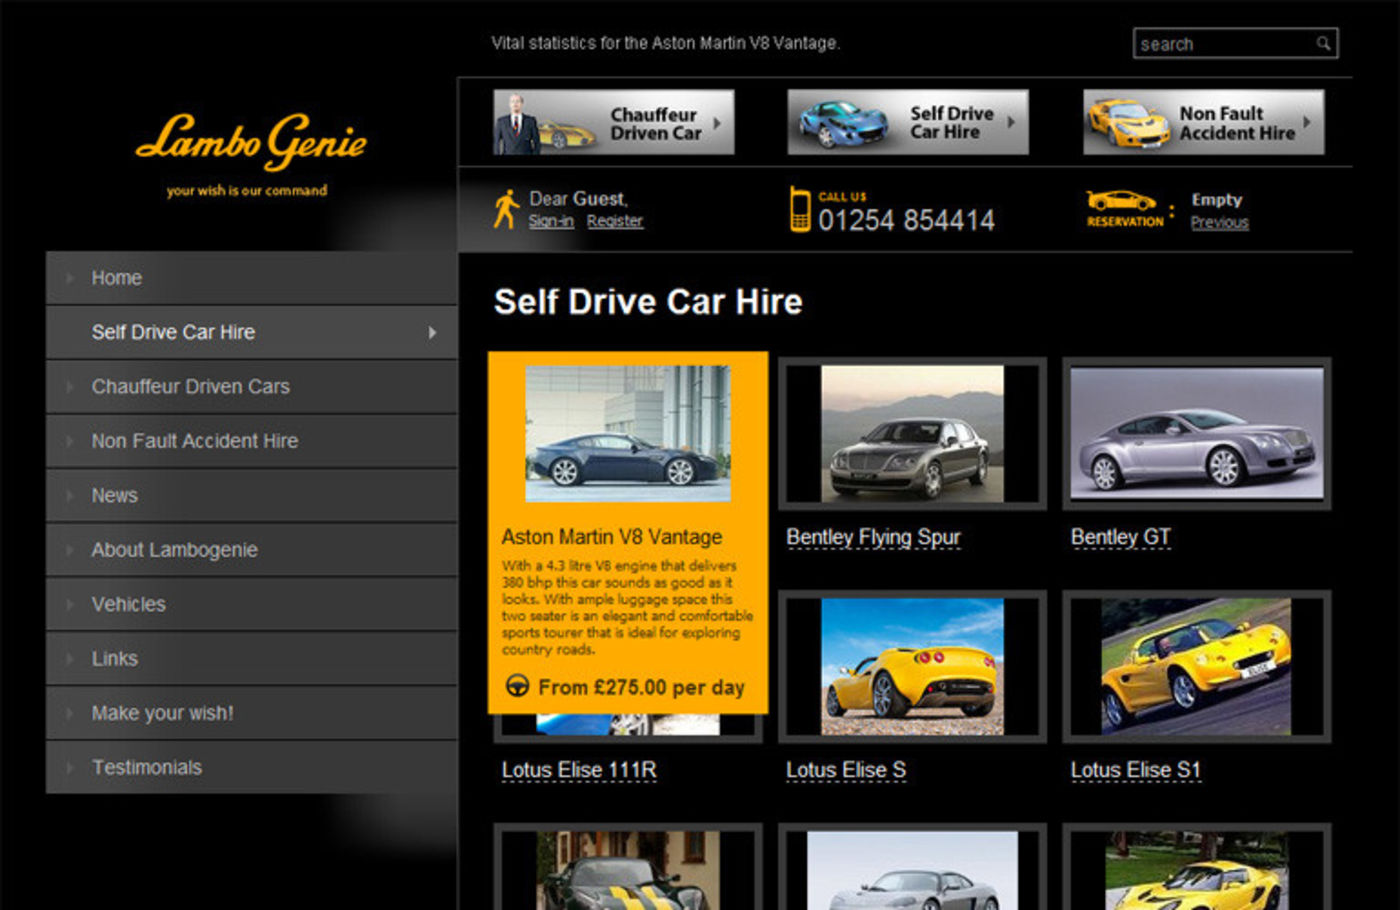Select the Bentley Flying Spur thumbnail
The height and width of the screenshot is (910, 1400).
pyautogui.click(x=912, y=433)
